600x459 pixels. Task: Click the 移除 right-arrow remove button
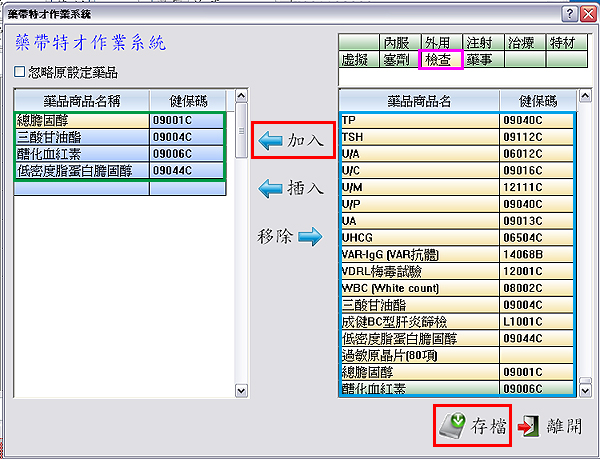(x=290, y=236)
